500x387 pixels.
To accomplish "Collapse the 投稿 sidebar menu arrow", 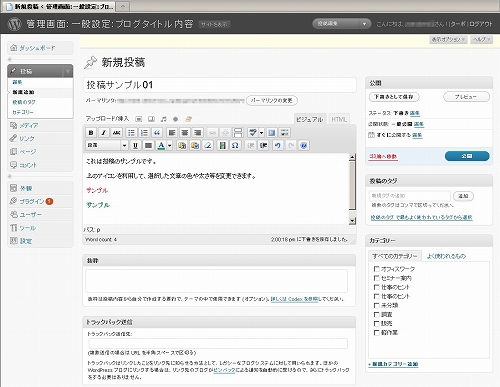I will 68,71.
